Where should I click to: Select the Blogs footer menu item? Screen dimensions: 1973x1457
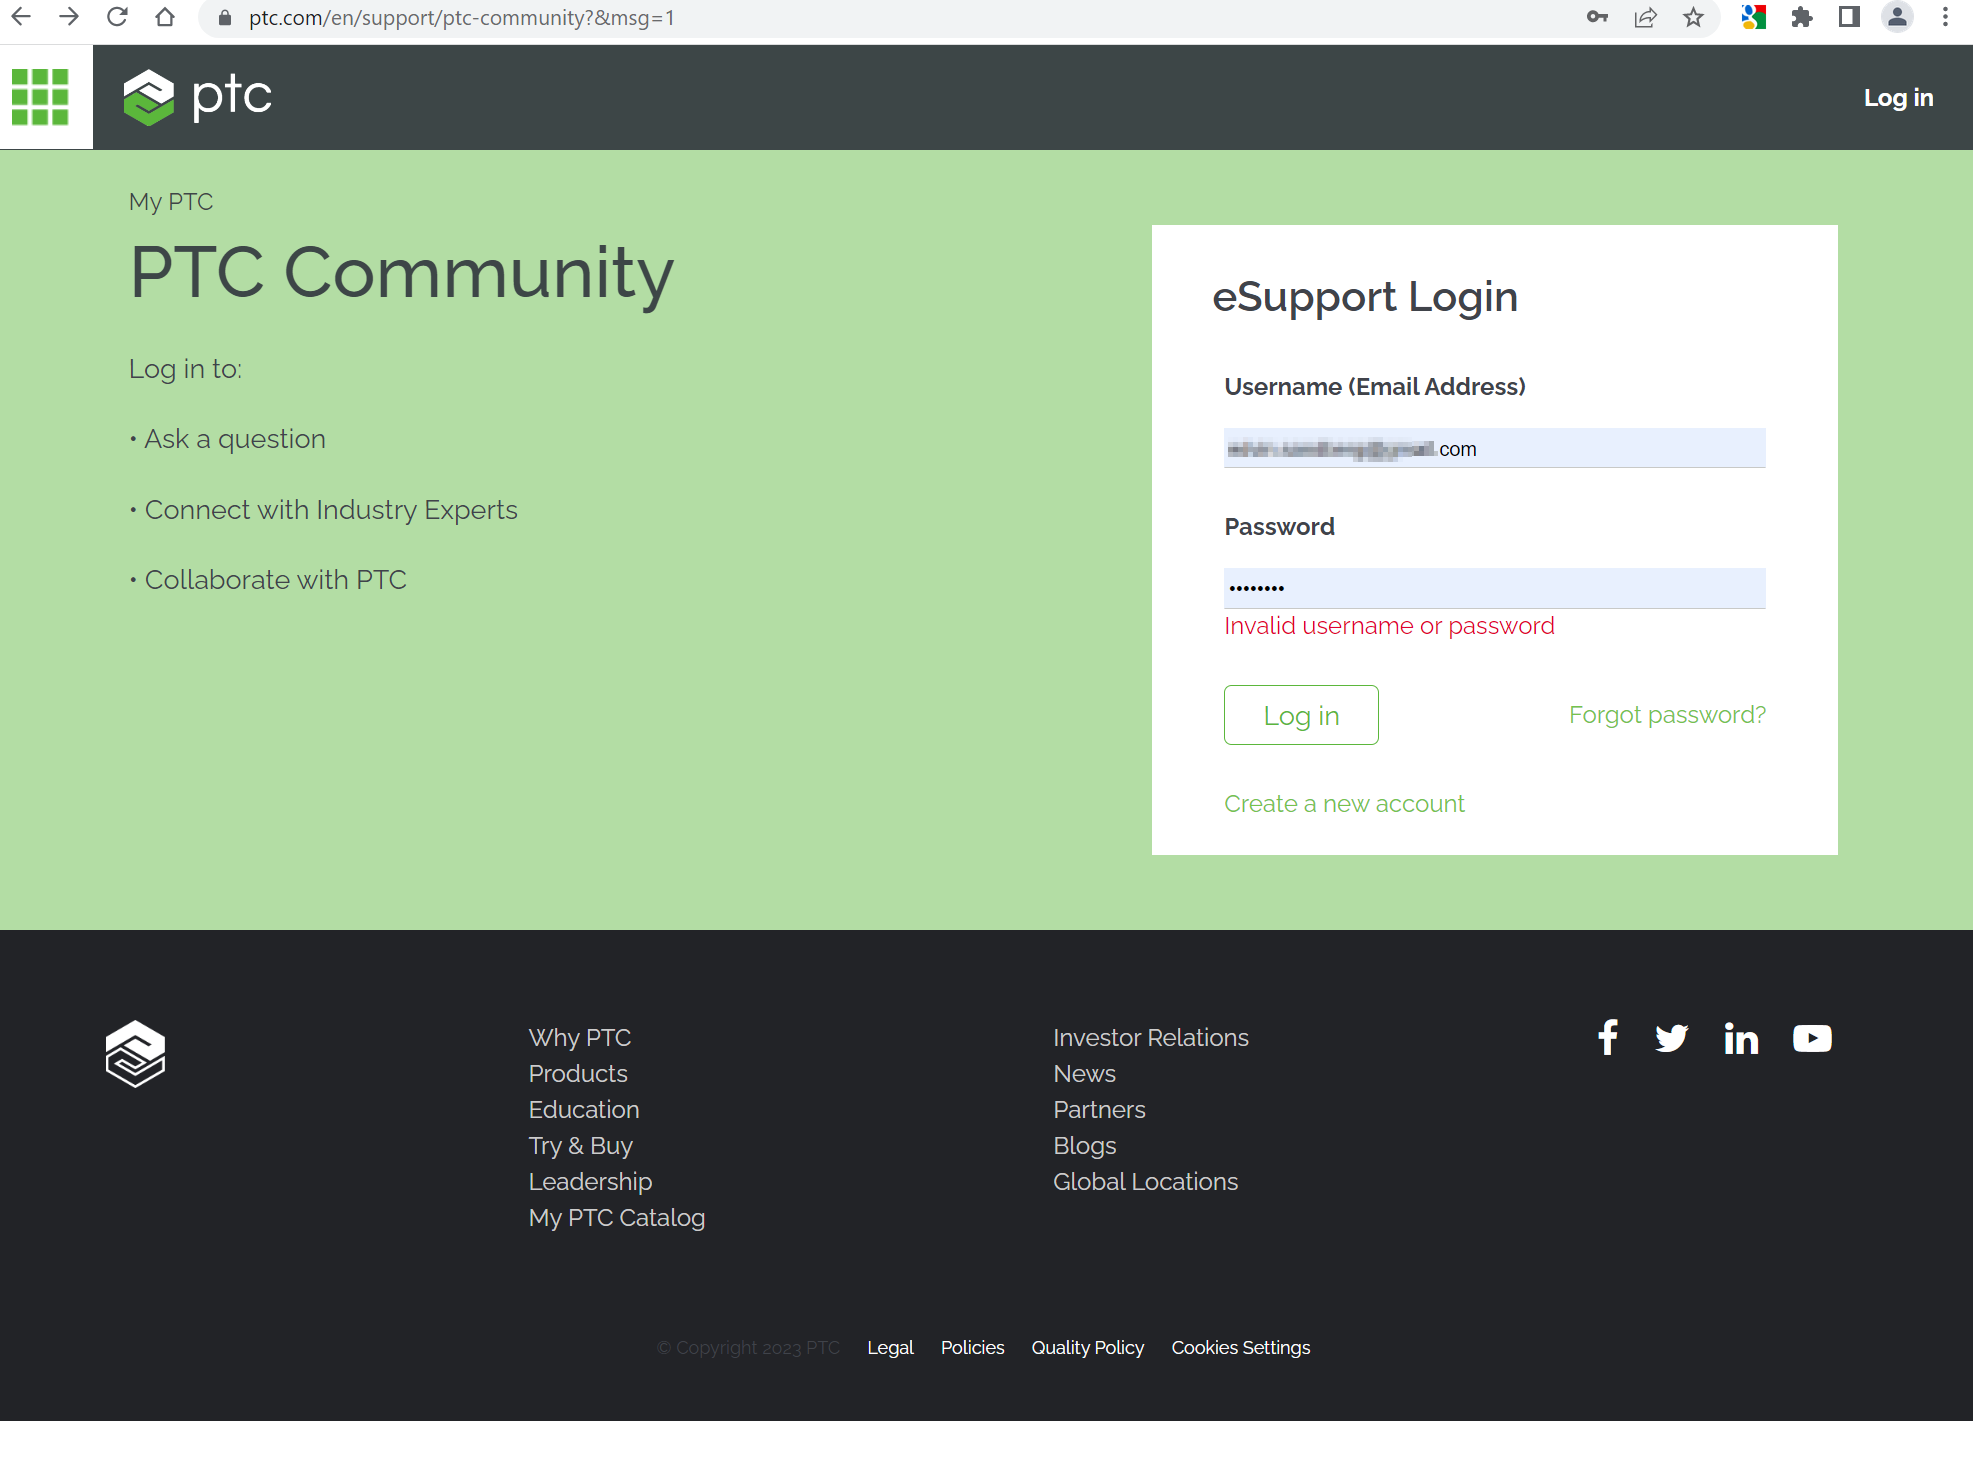pos(1084,1145)
